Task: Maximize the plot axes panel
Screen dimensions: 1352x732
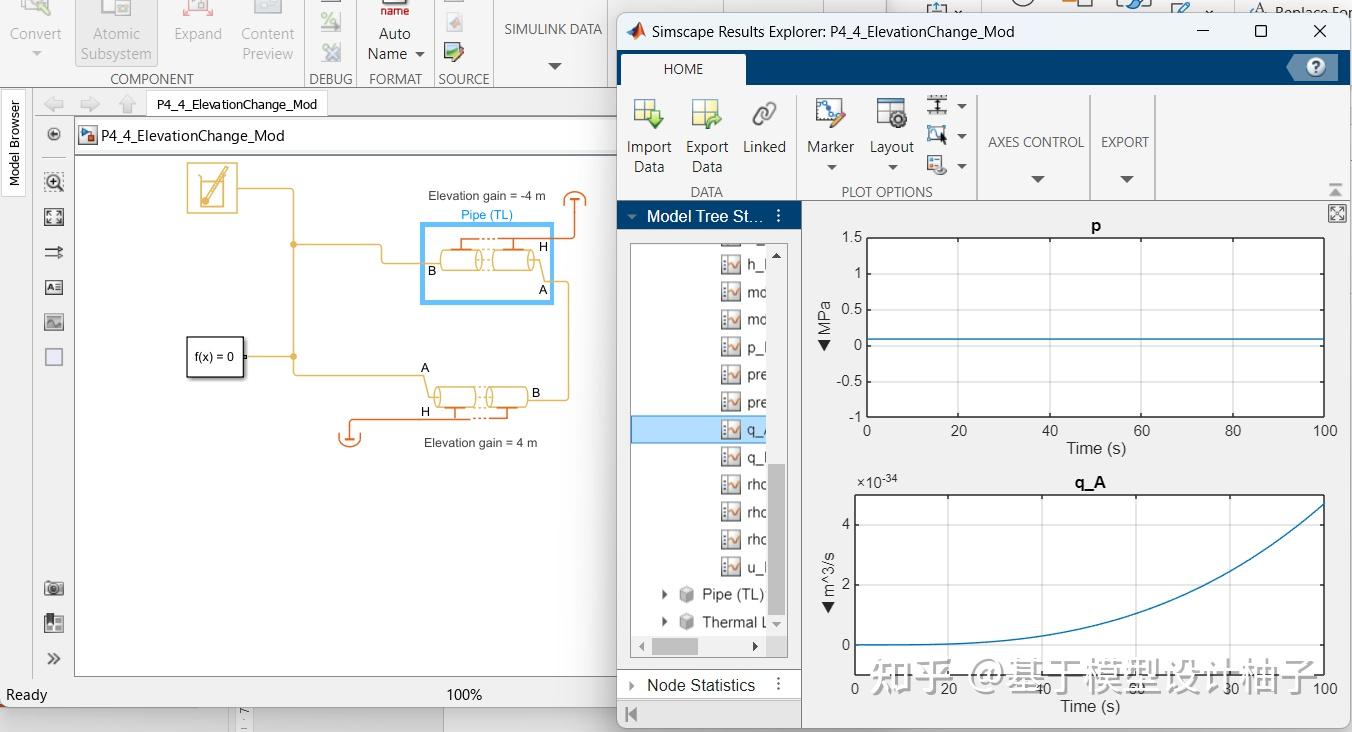Action: tap(1336, 213)
